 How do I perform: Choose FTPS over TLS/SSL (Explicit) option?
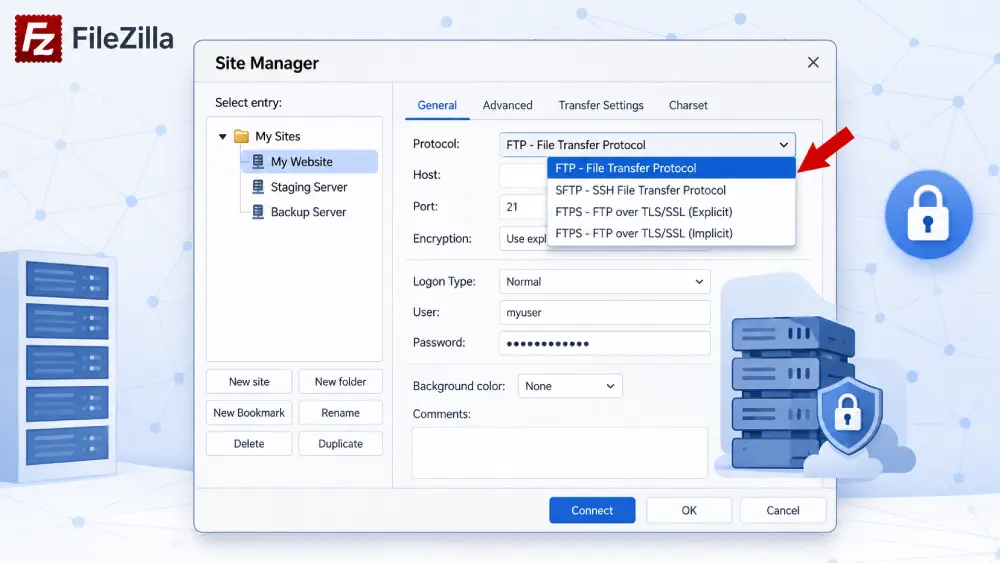click(671, 212)
